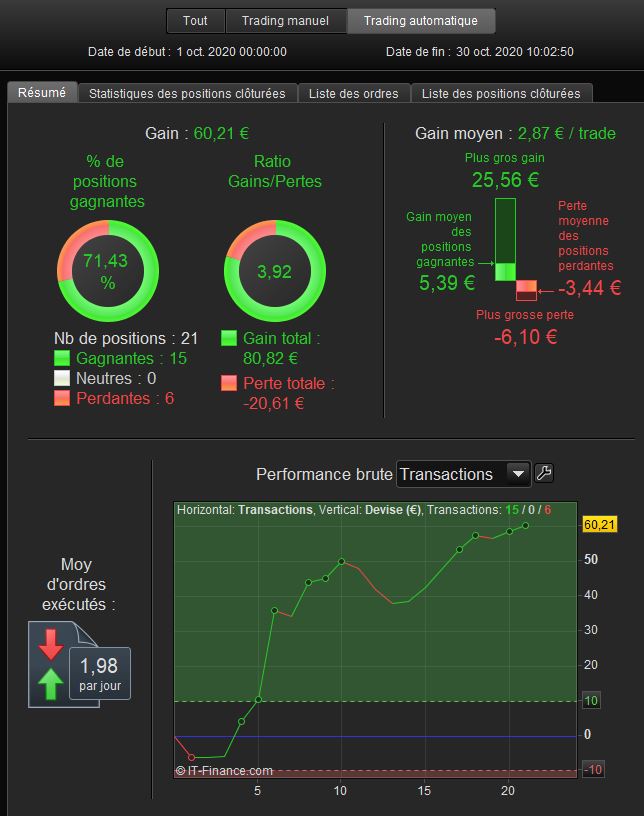Viewport: 644px width, 816px height.
Task: Click the -20,61 € total loss value
Action: coord(273,403)
